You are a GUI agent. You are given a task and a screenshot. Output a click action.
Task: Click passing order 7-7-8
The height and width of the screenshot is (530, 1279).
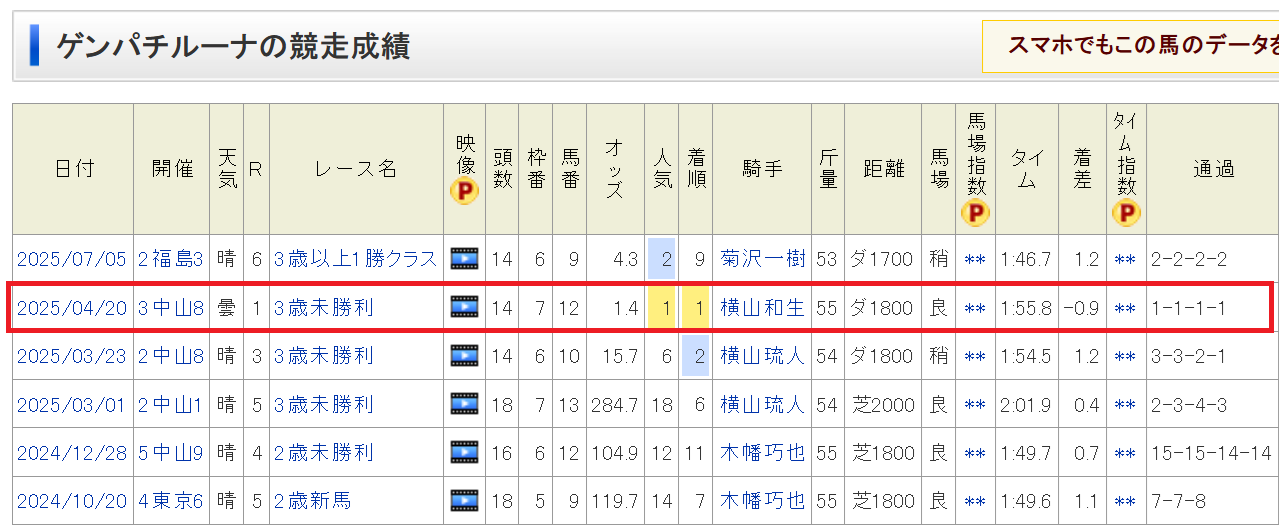pyautogui.click(x=1177, y=501)
